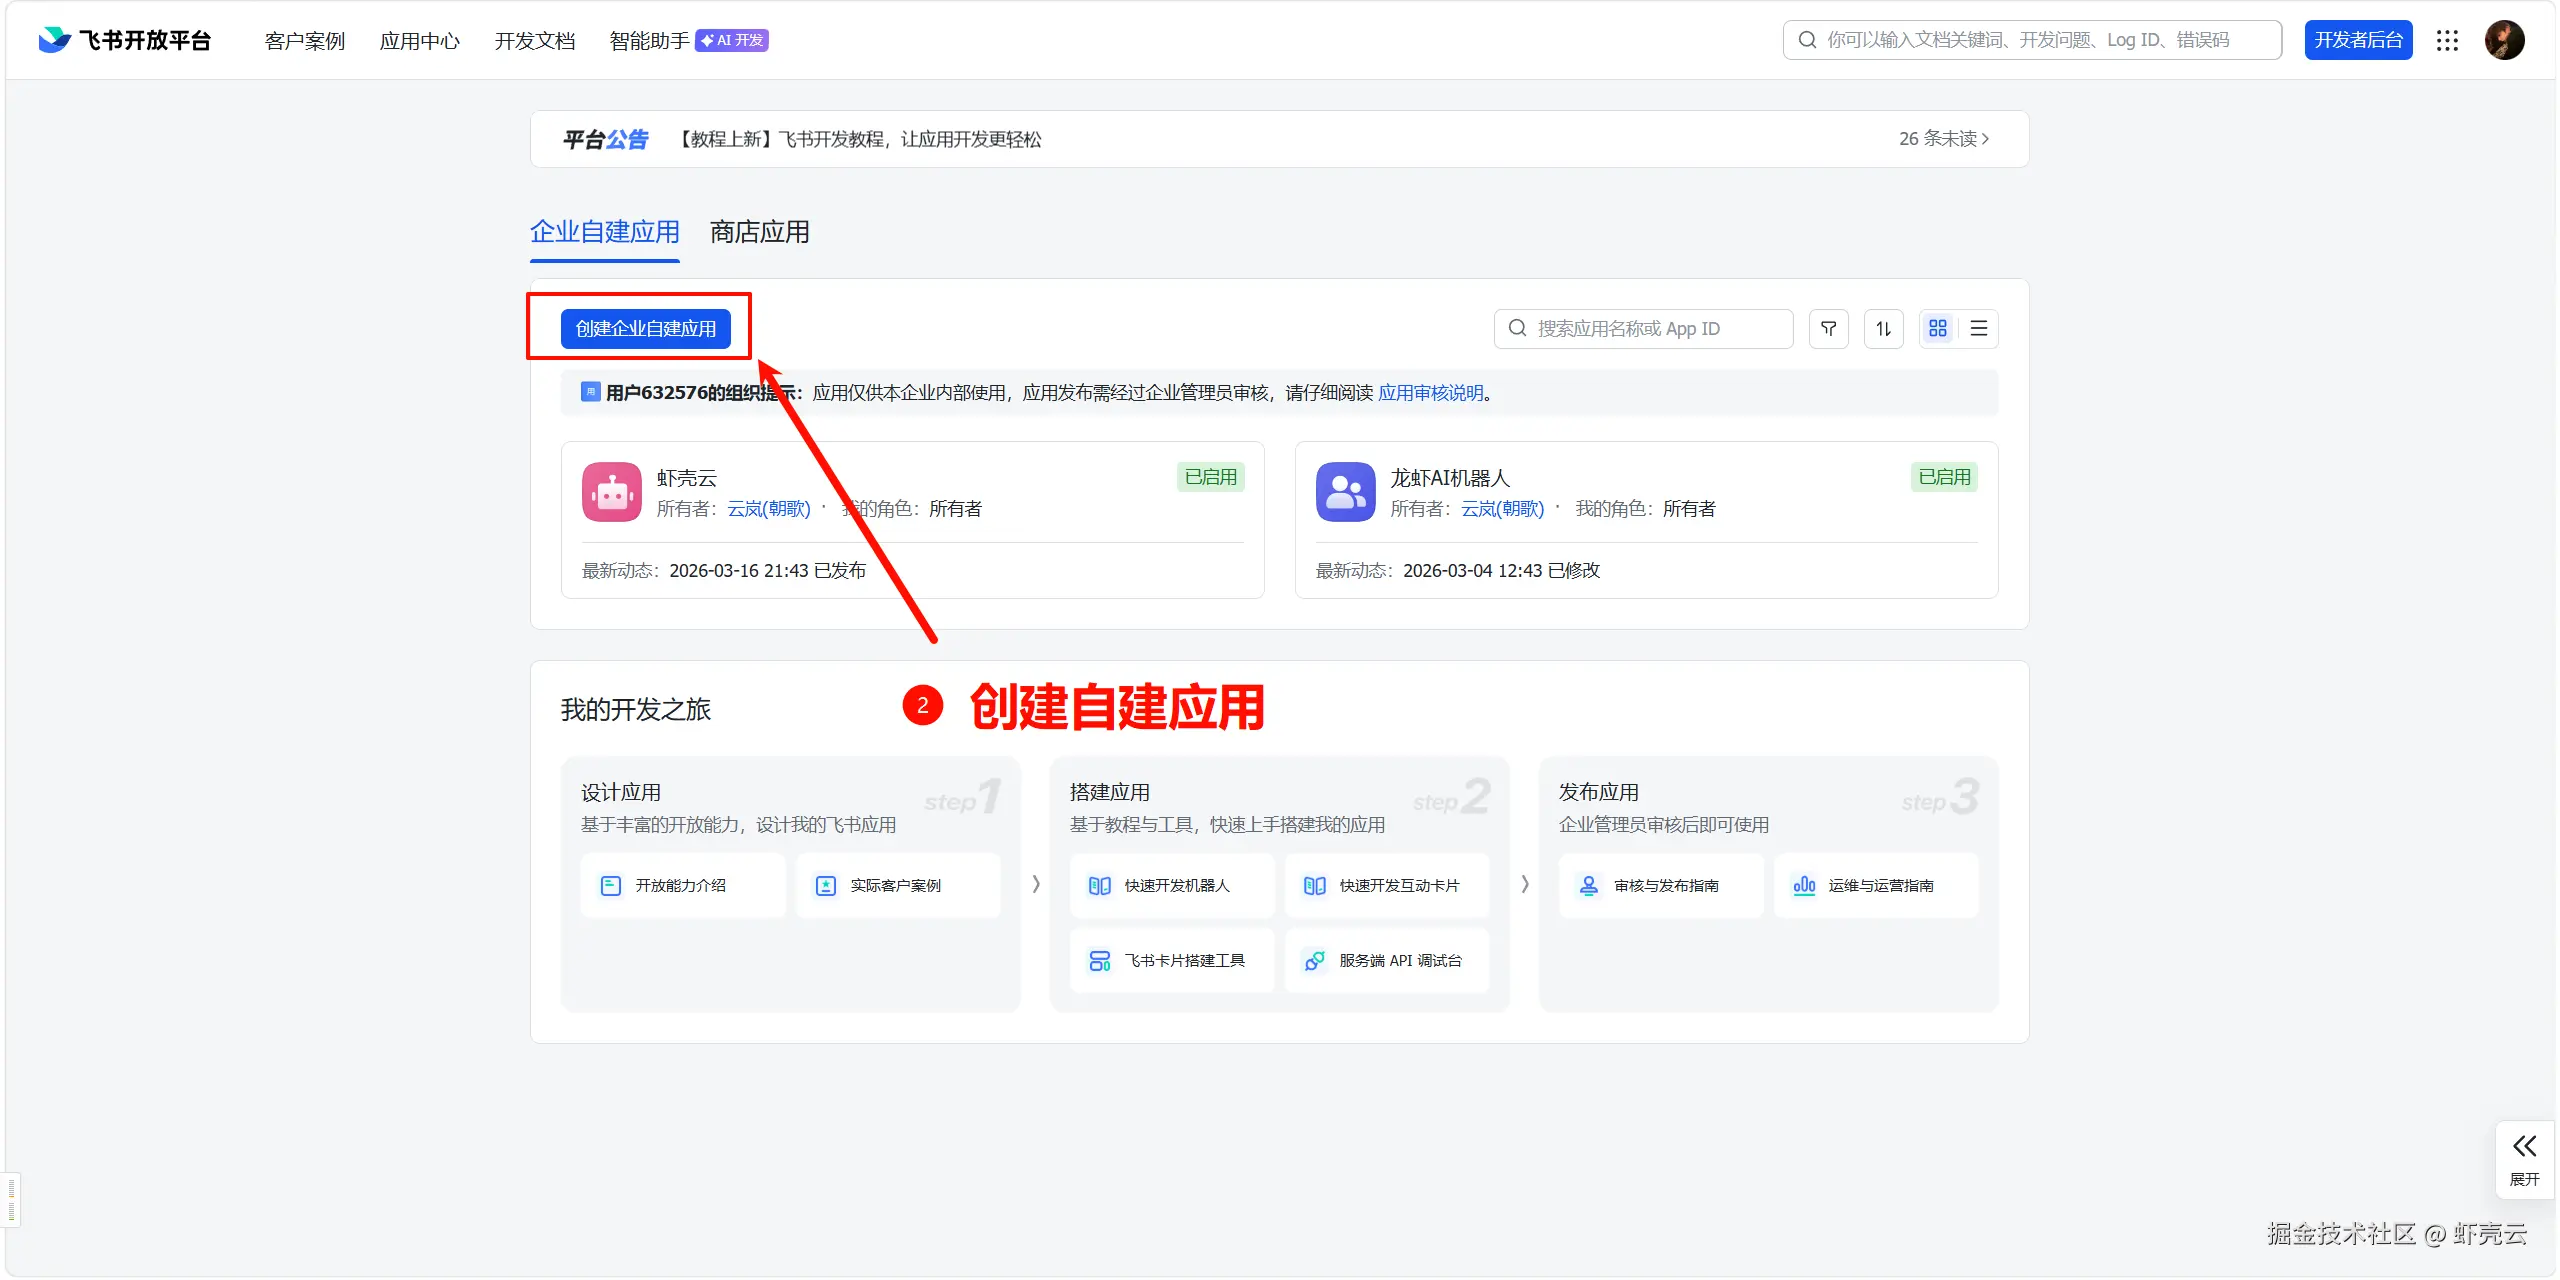Switch to the 商店应用 tab
The image size is (2560, 1280).
tap(757, 232)
